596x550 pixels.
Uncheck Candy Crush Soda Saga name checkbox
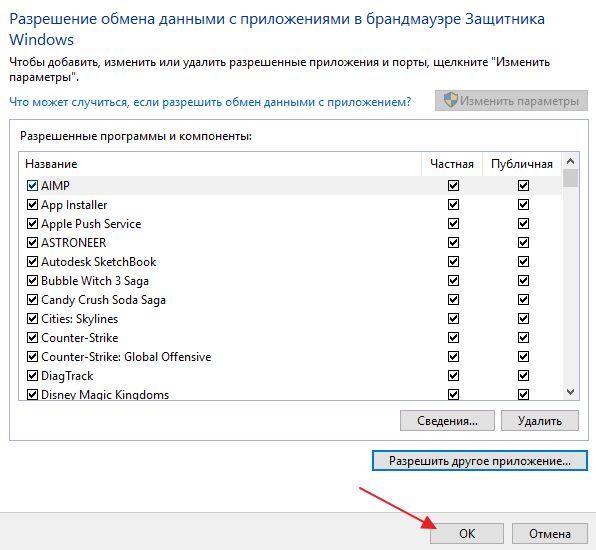coord(32,300)
